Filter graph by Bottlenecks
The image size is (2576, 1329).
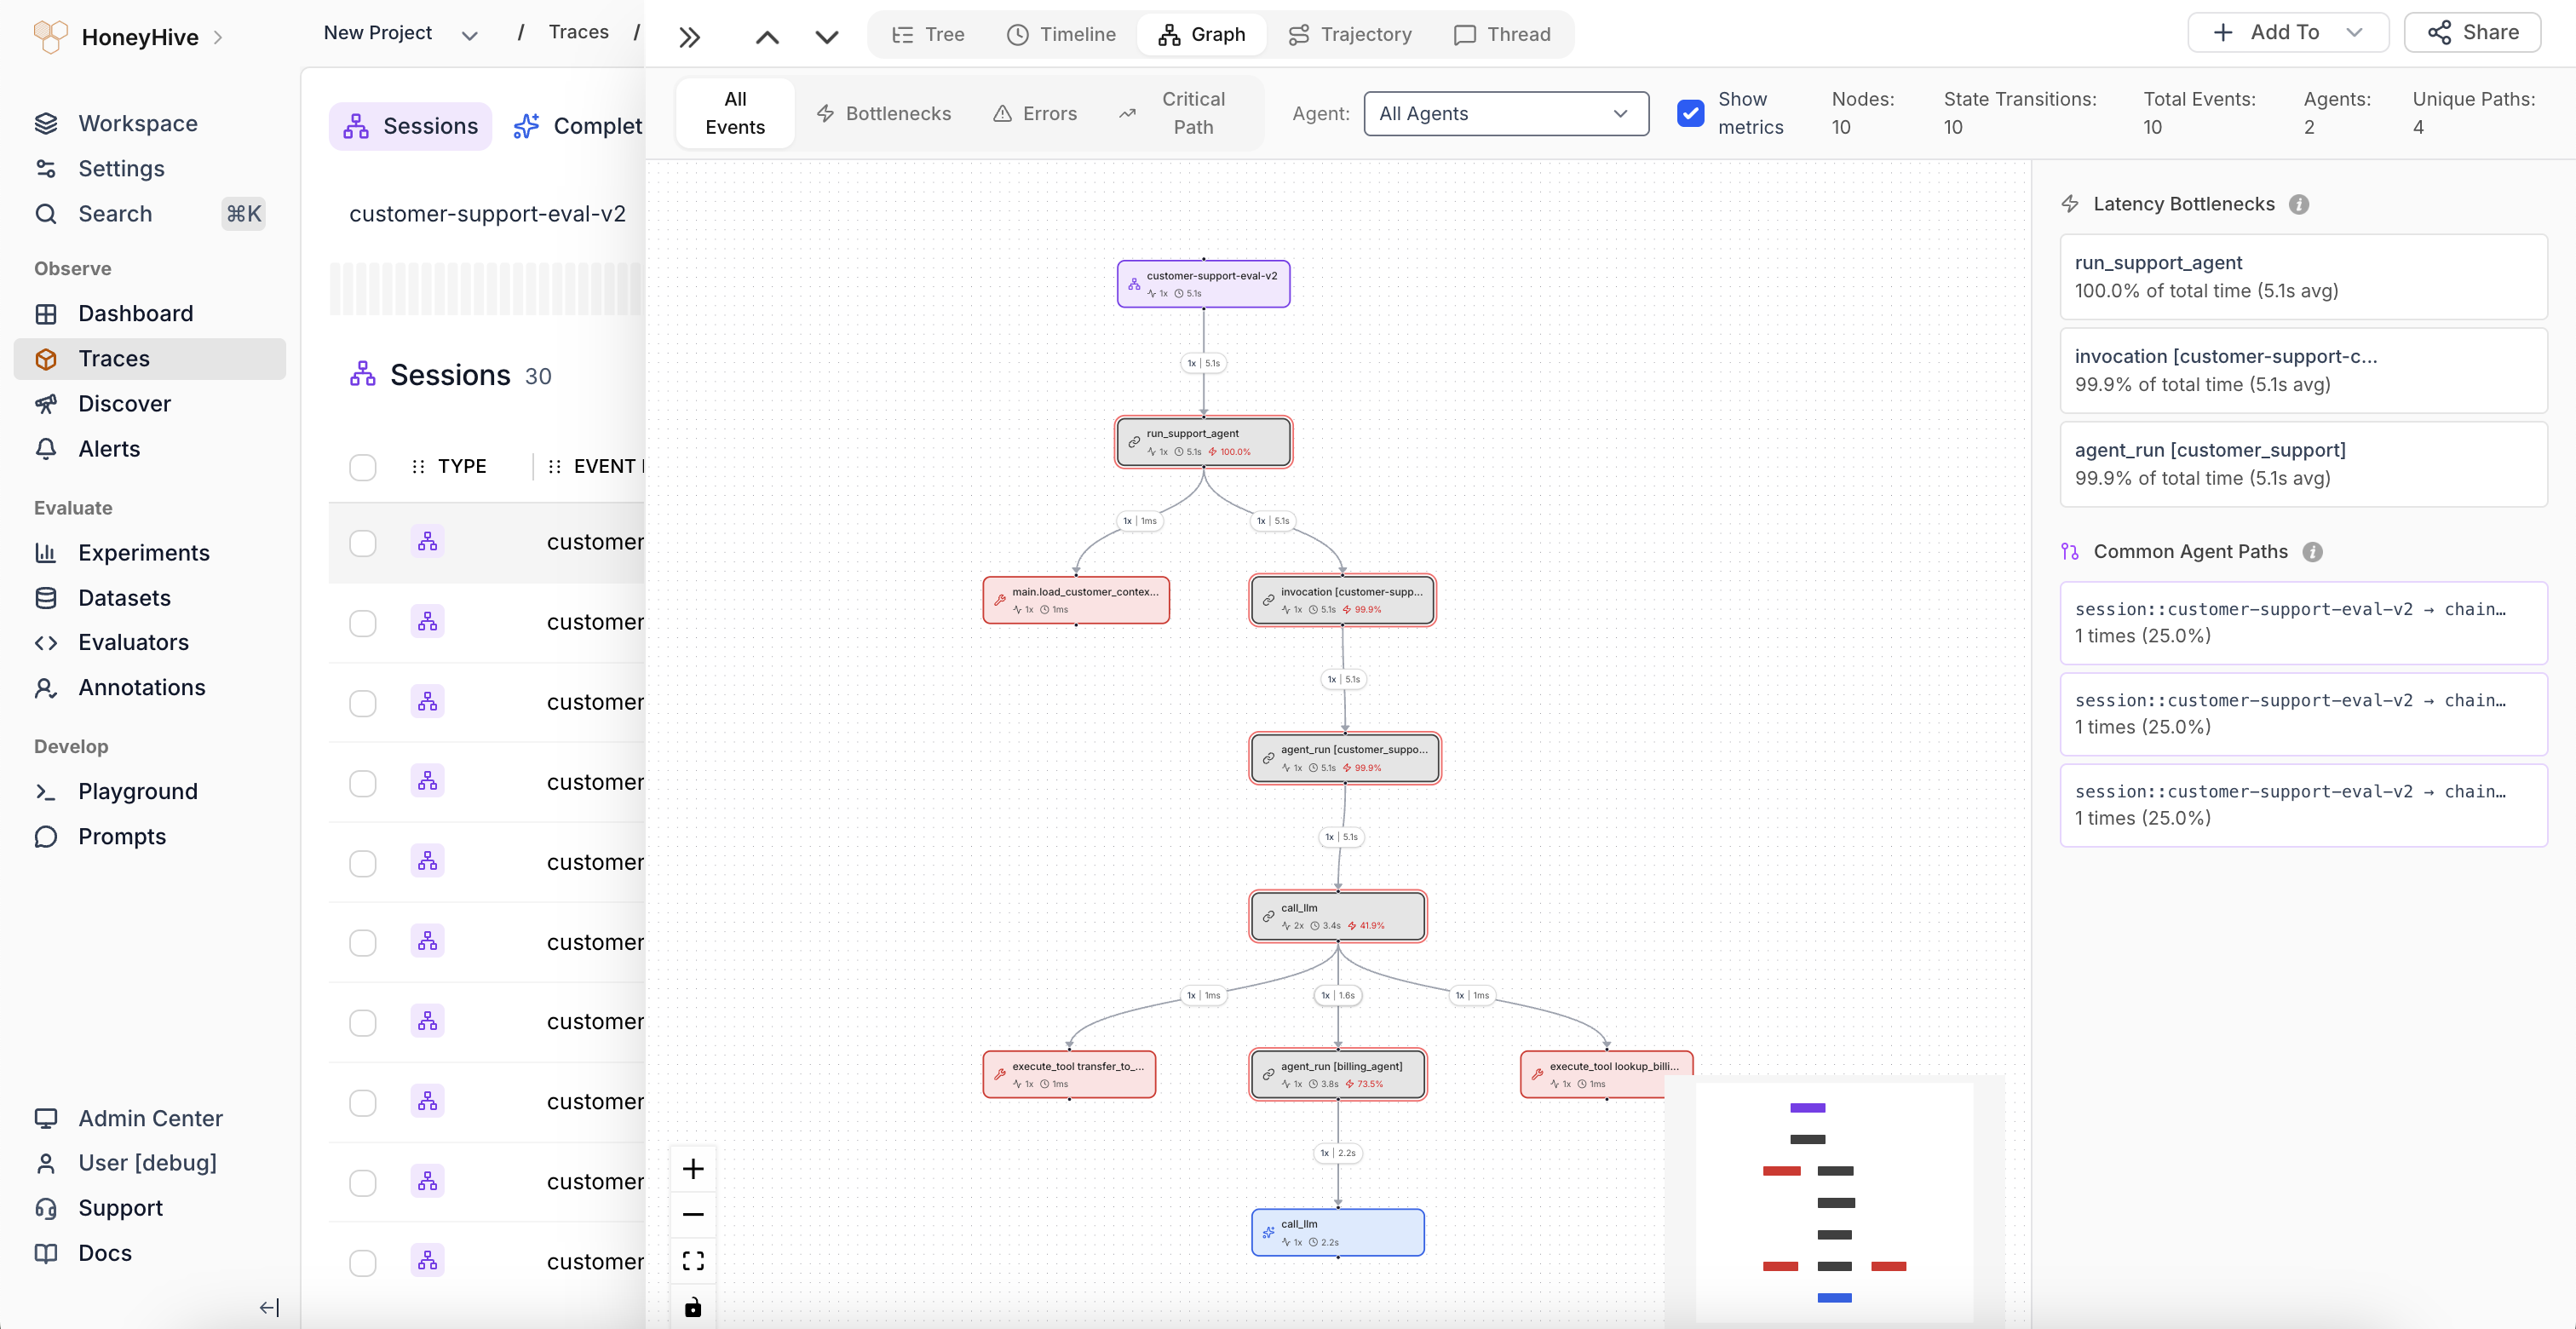[884, 113]
